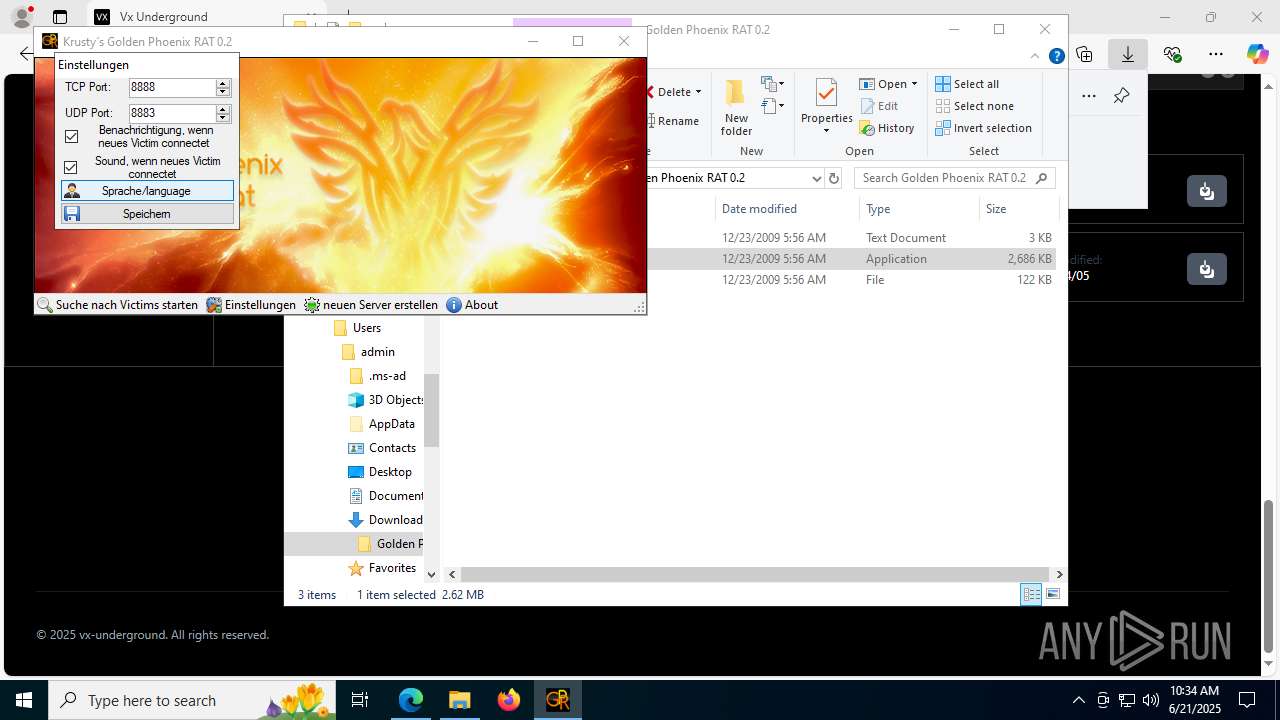Click Rename in Explorer ribbon

673,121
